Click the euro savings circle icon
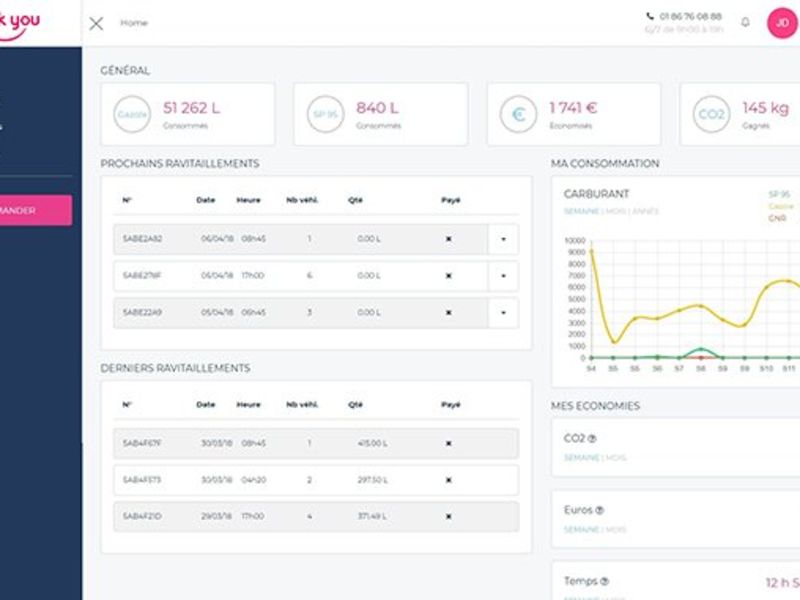The width and height of the screenshot is (800, 600). [x=518, y=114]
